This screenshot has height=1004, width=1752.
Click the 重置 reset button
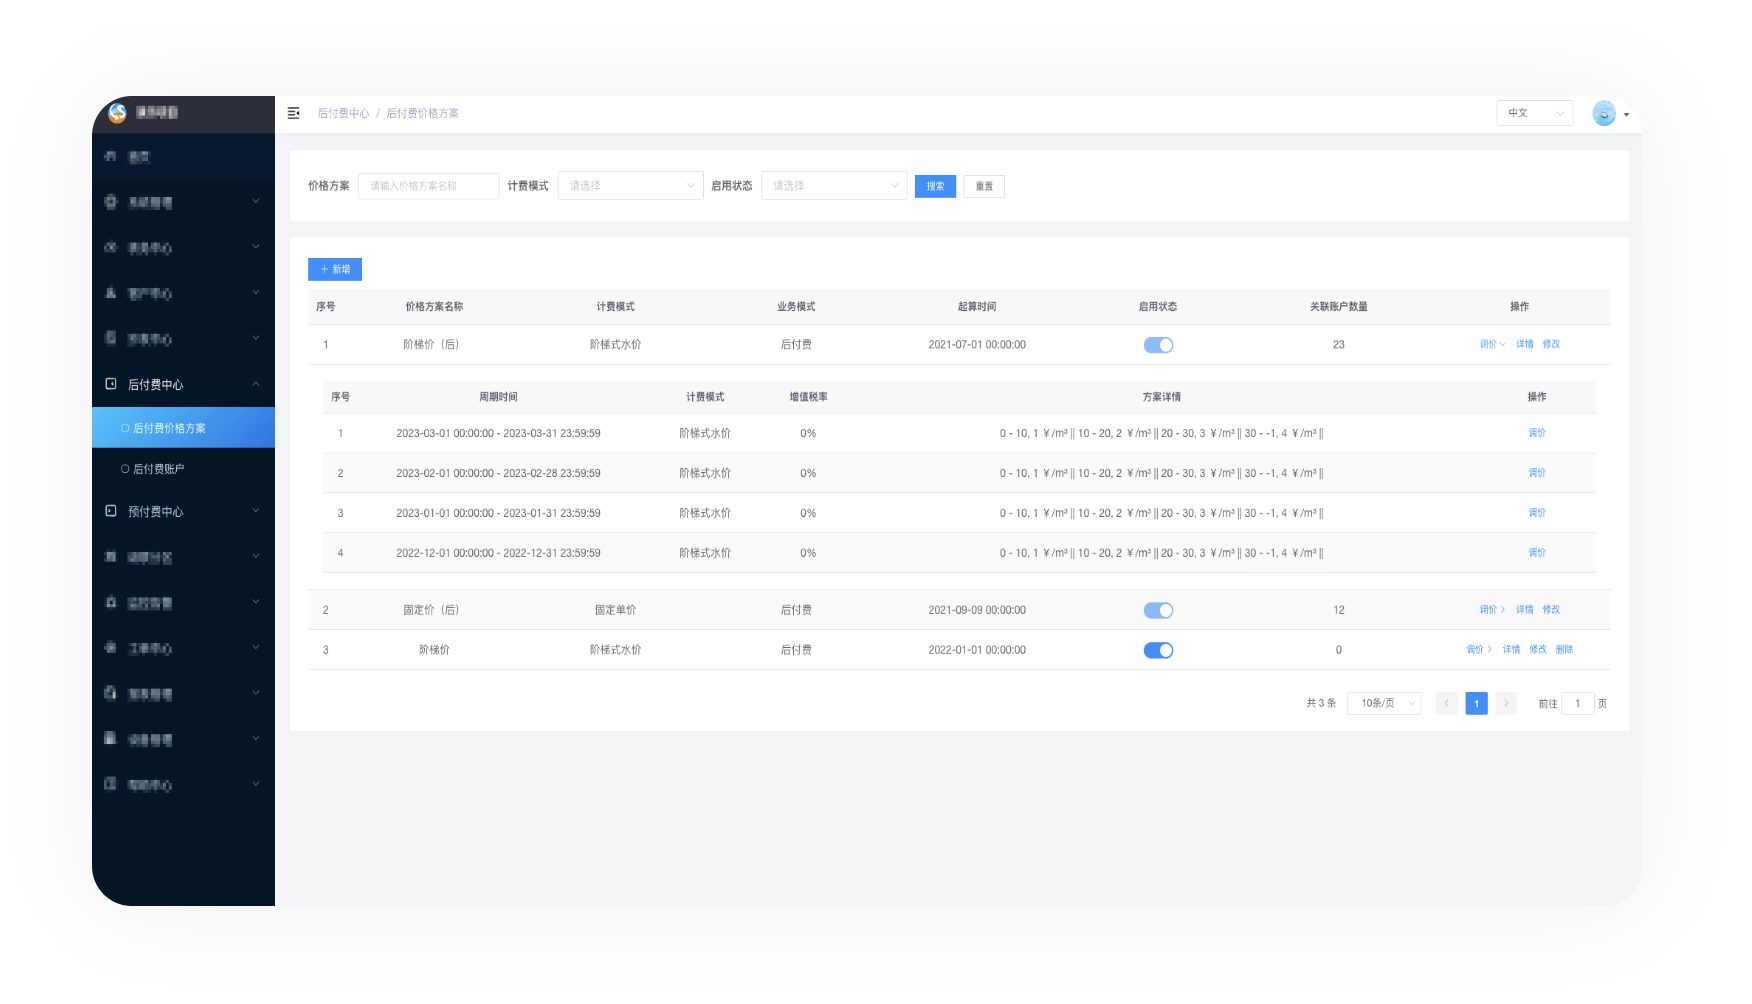click(984, 186)
